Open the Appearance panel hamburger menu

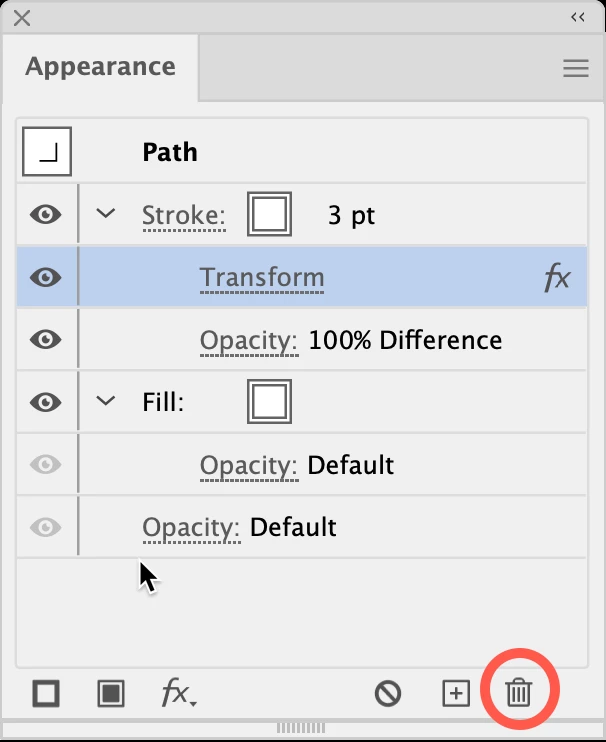pyautogui.click(x=576, y=68)
